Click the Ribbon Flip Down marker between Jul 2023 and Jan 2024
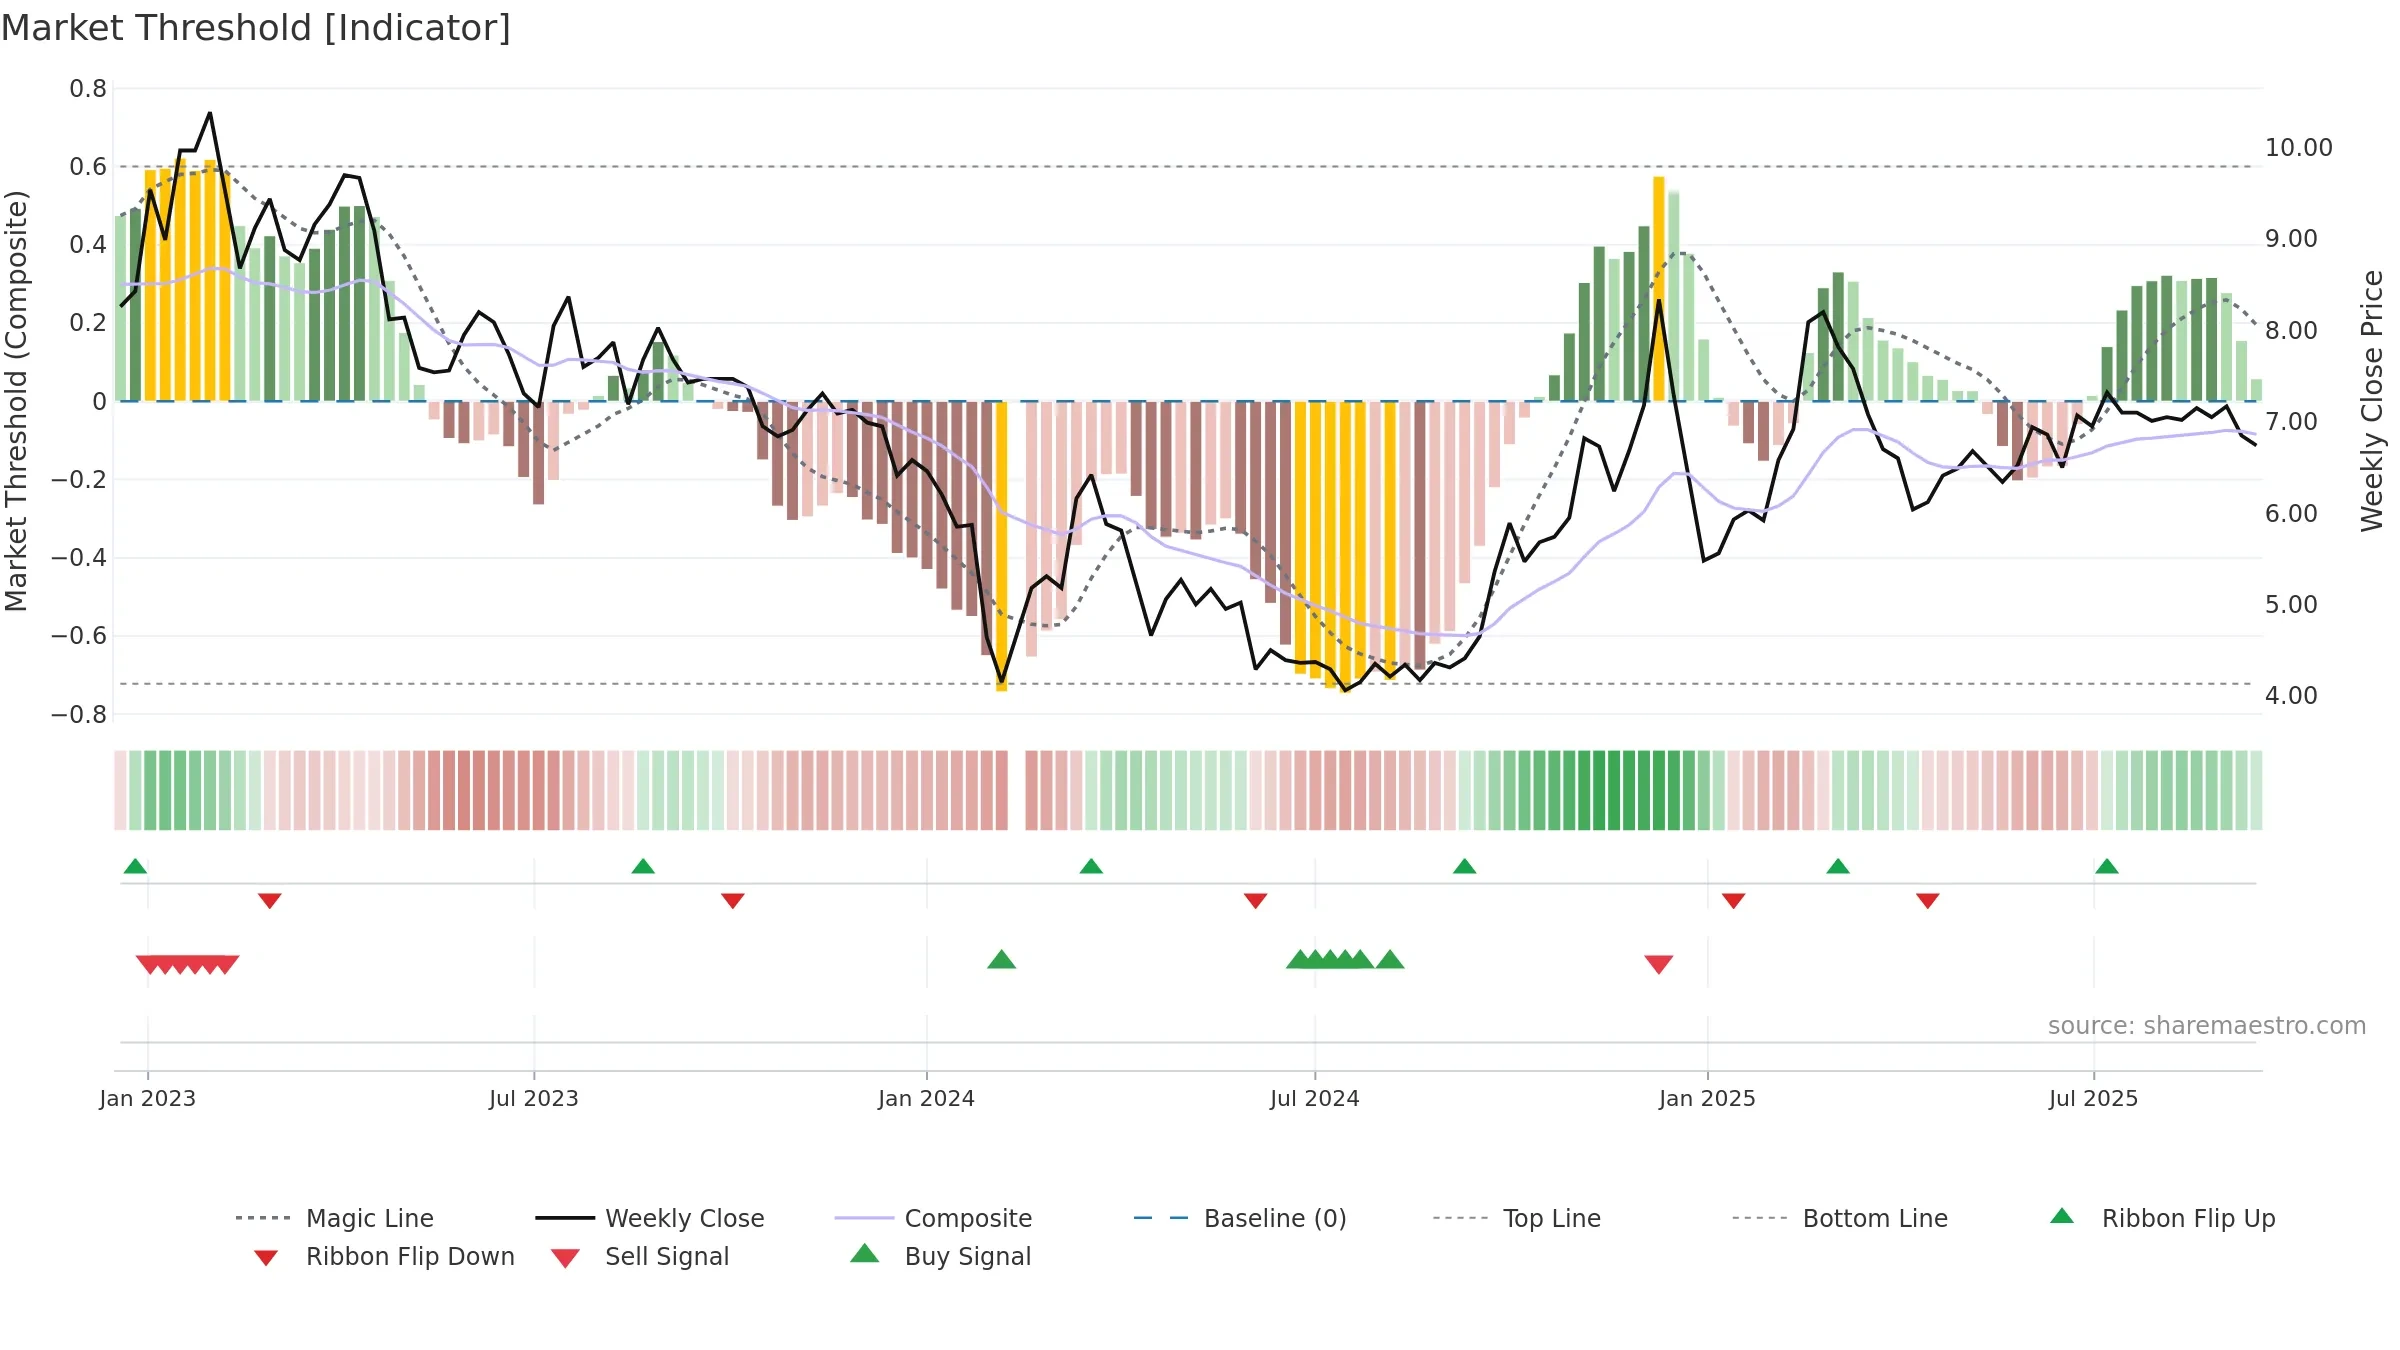The width and height of the screenshot is (2400, 1350). [733, 901]
